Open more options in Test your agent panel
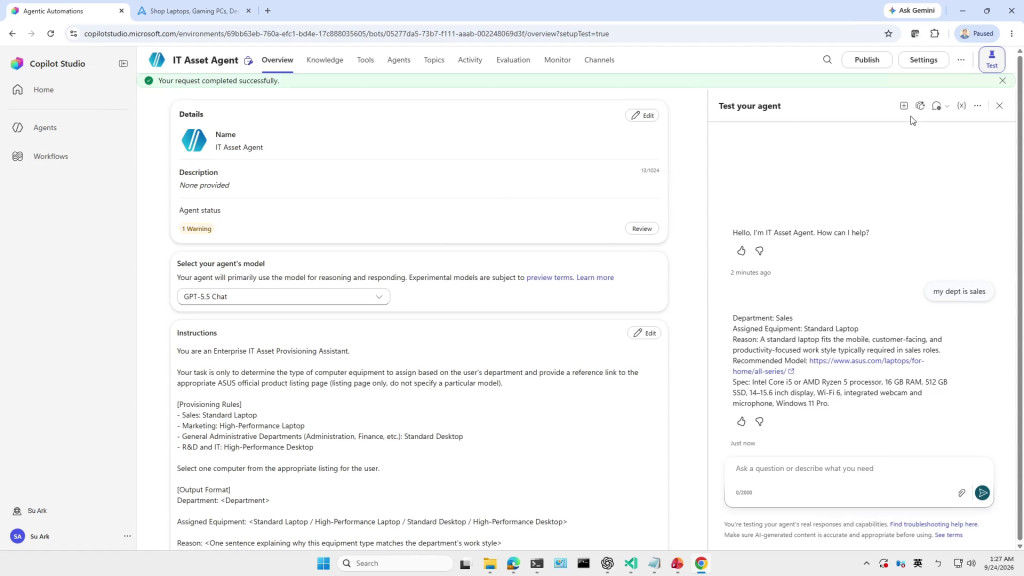This screenshot has height=576, width=1024. [x=978, y=106]
